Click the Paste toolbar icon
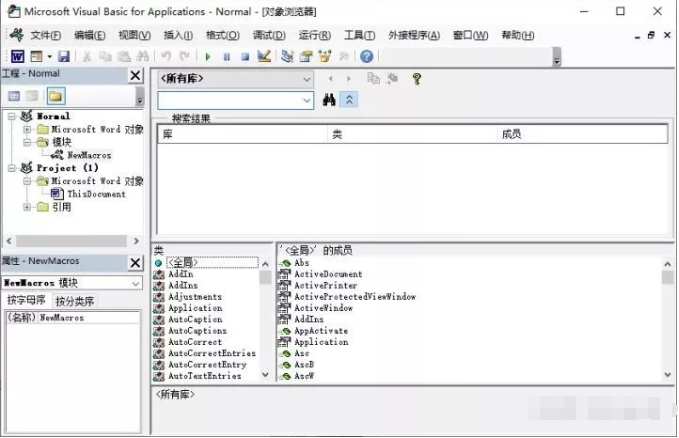This screenshot has height=438, width=679. (x=124, y=56)
